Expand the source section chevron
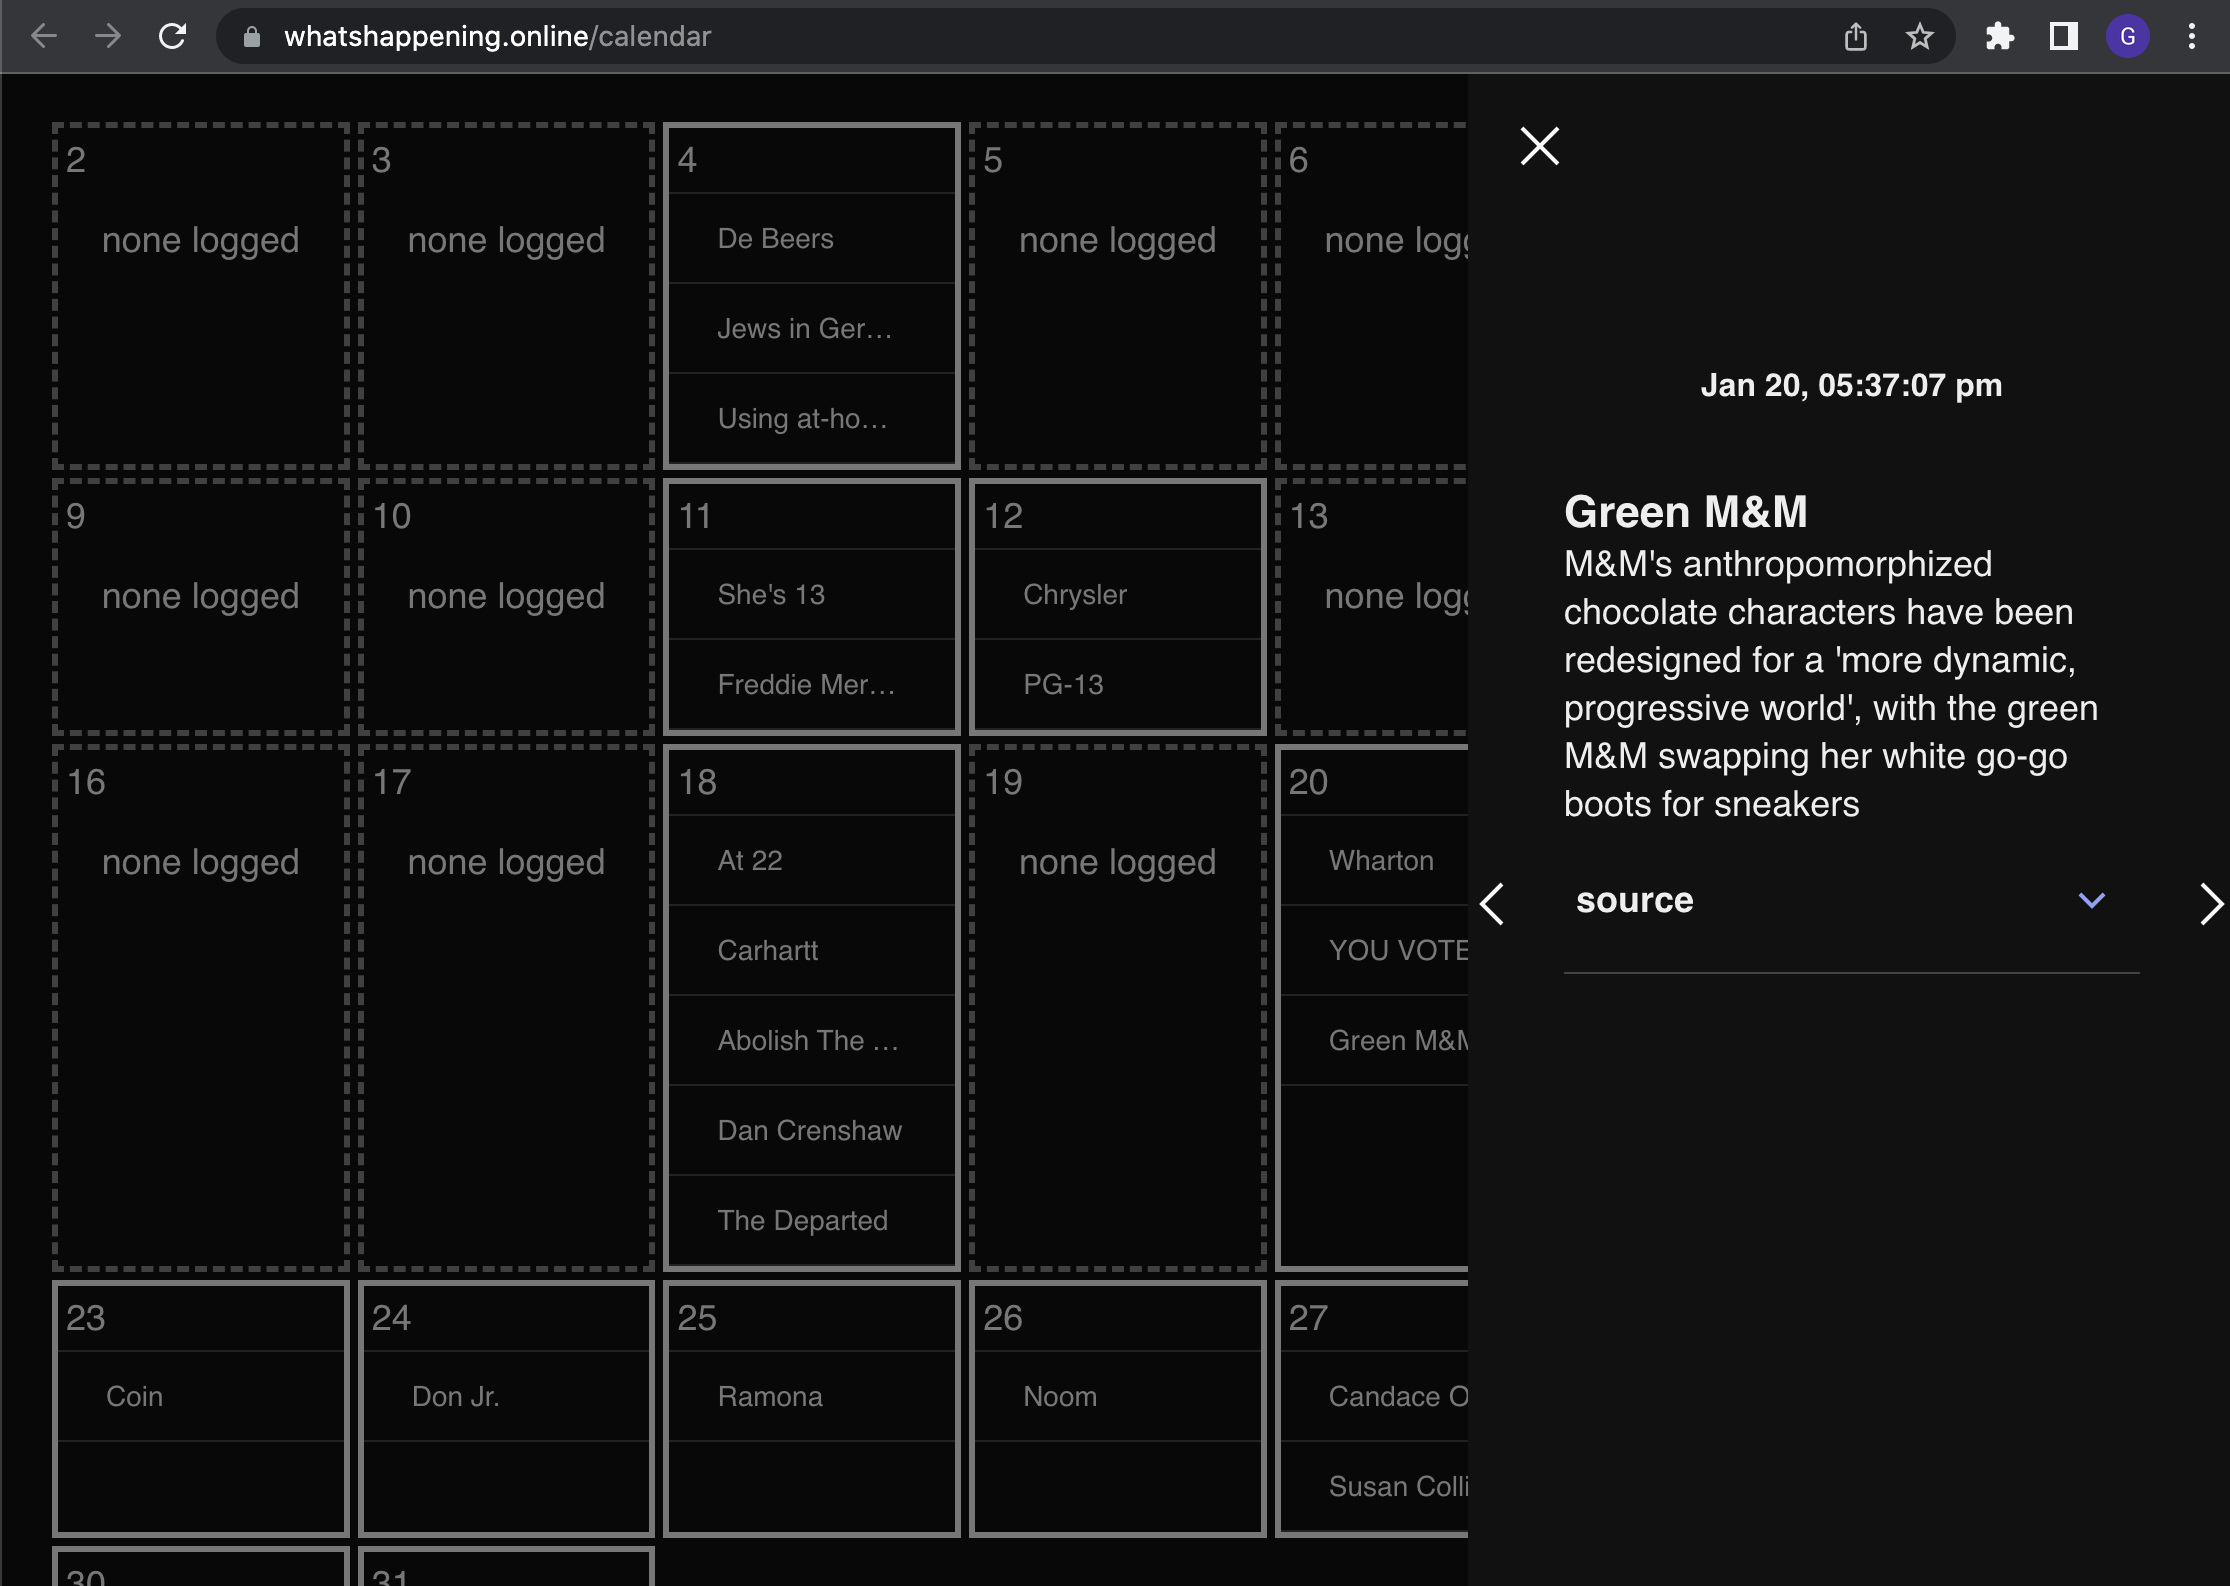The height and width of the screenshot is (1586, 2230). click(2091, 900)
